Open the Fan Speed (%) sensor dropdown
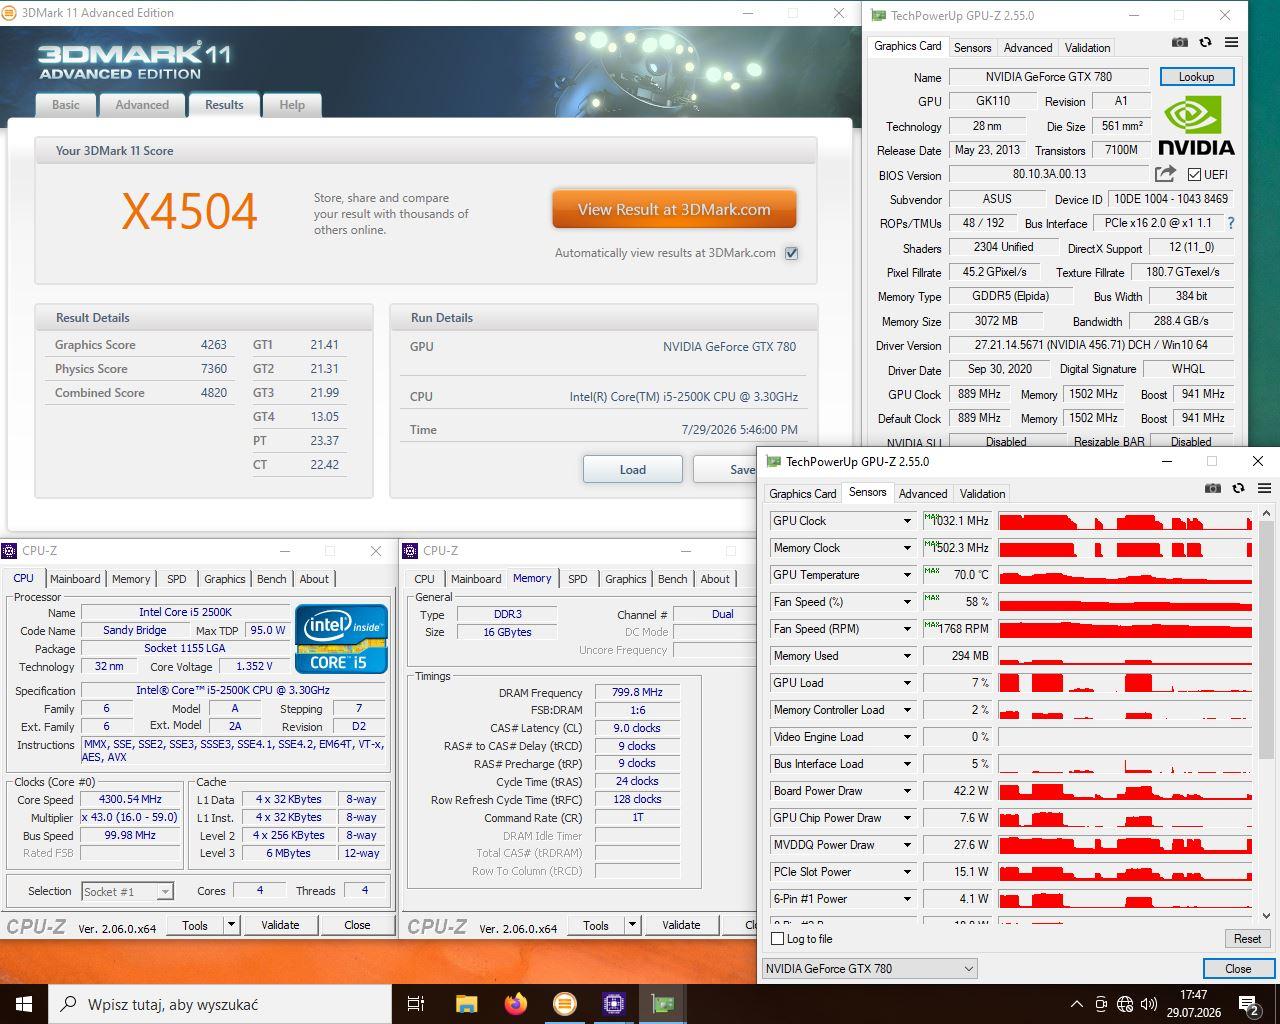1280x1024 pixels. 907,602
